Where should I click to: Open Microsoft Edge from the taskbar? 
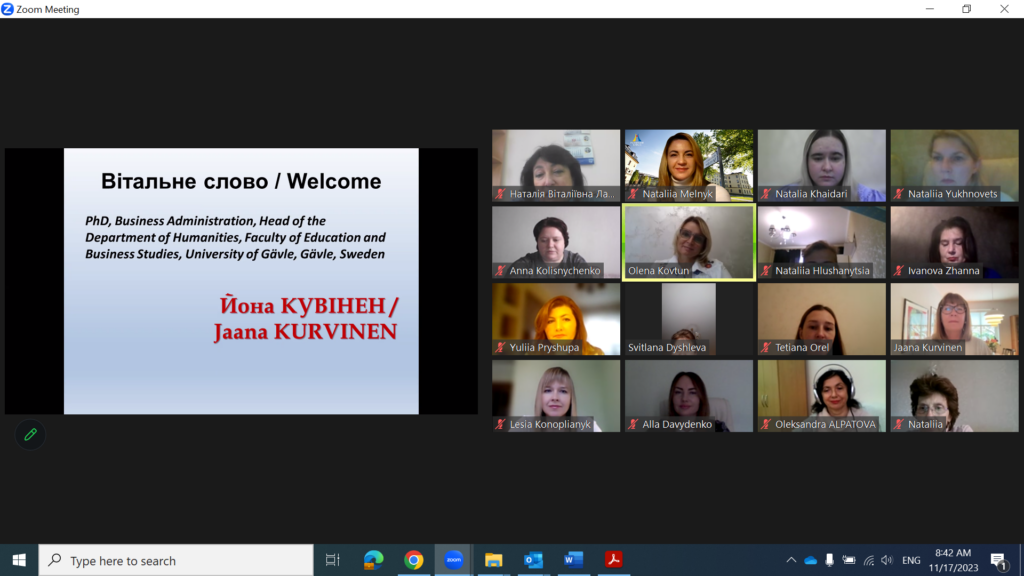(x=374, y=560)
